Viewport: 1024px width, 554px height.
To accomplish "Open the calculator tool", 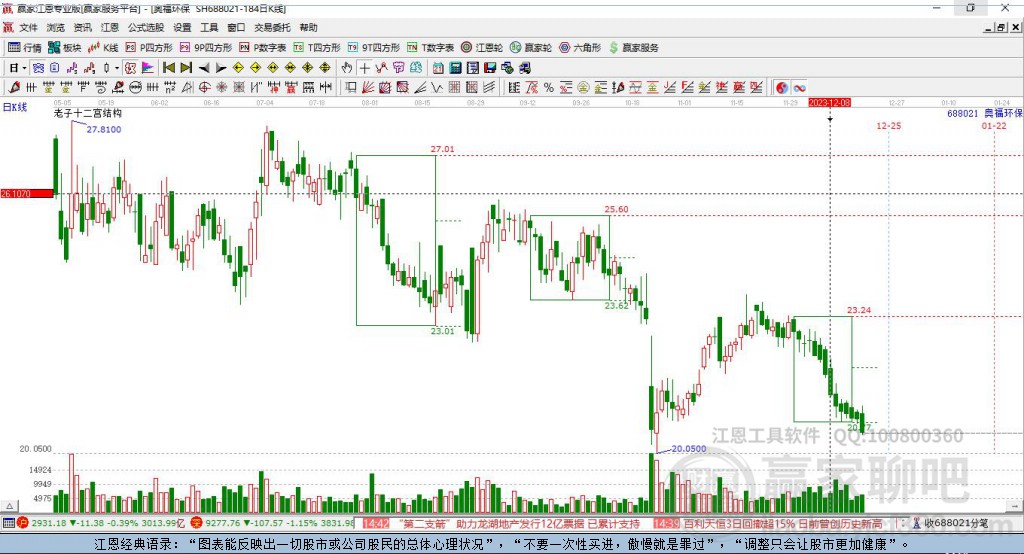I will pos(455,68).
